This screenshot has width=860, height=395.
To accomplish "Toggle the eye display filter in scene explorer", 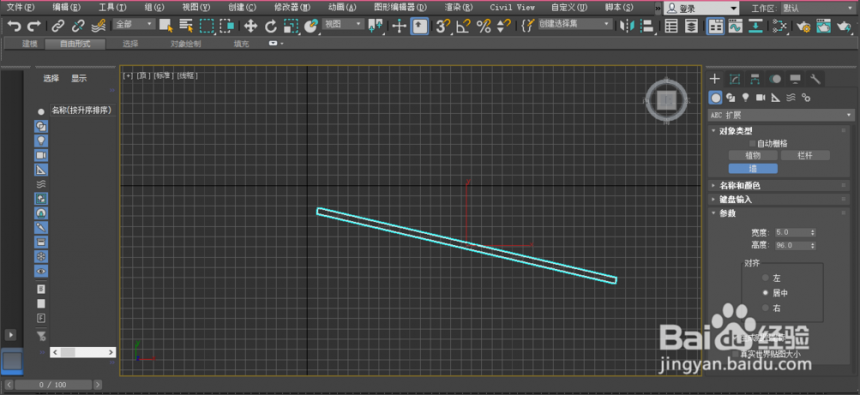I will (x=41, y=271).
